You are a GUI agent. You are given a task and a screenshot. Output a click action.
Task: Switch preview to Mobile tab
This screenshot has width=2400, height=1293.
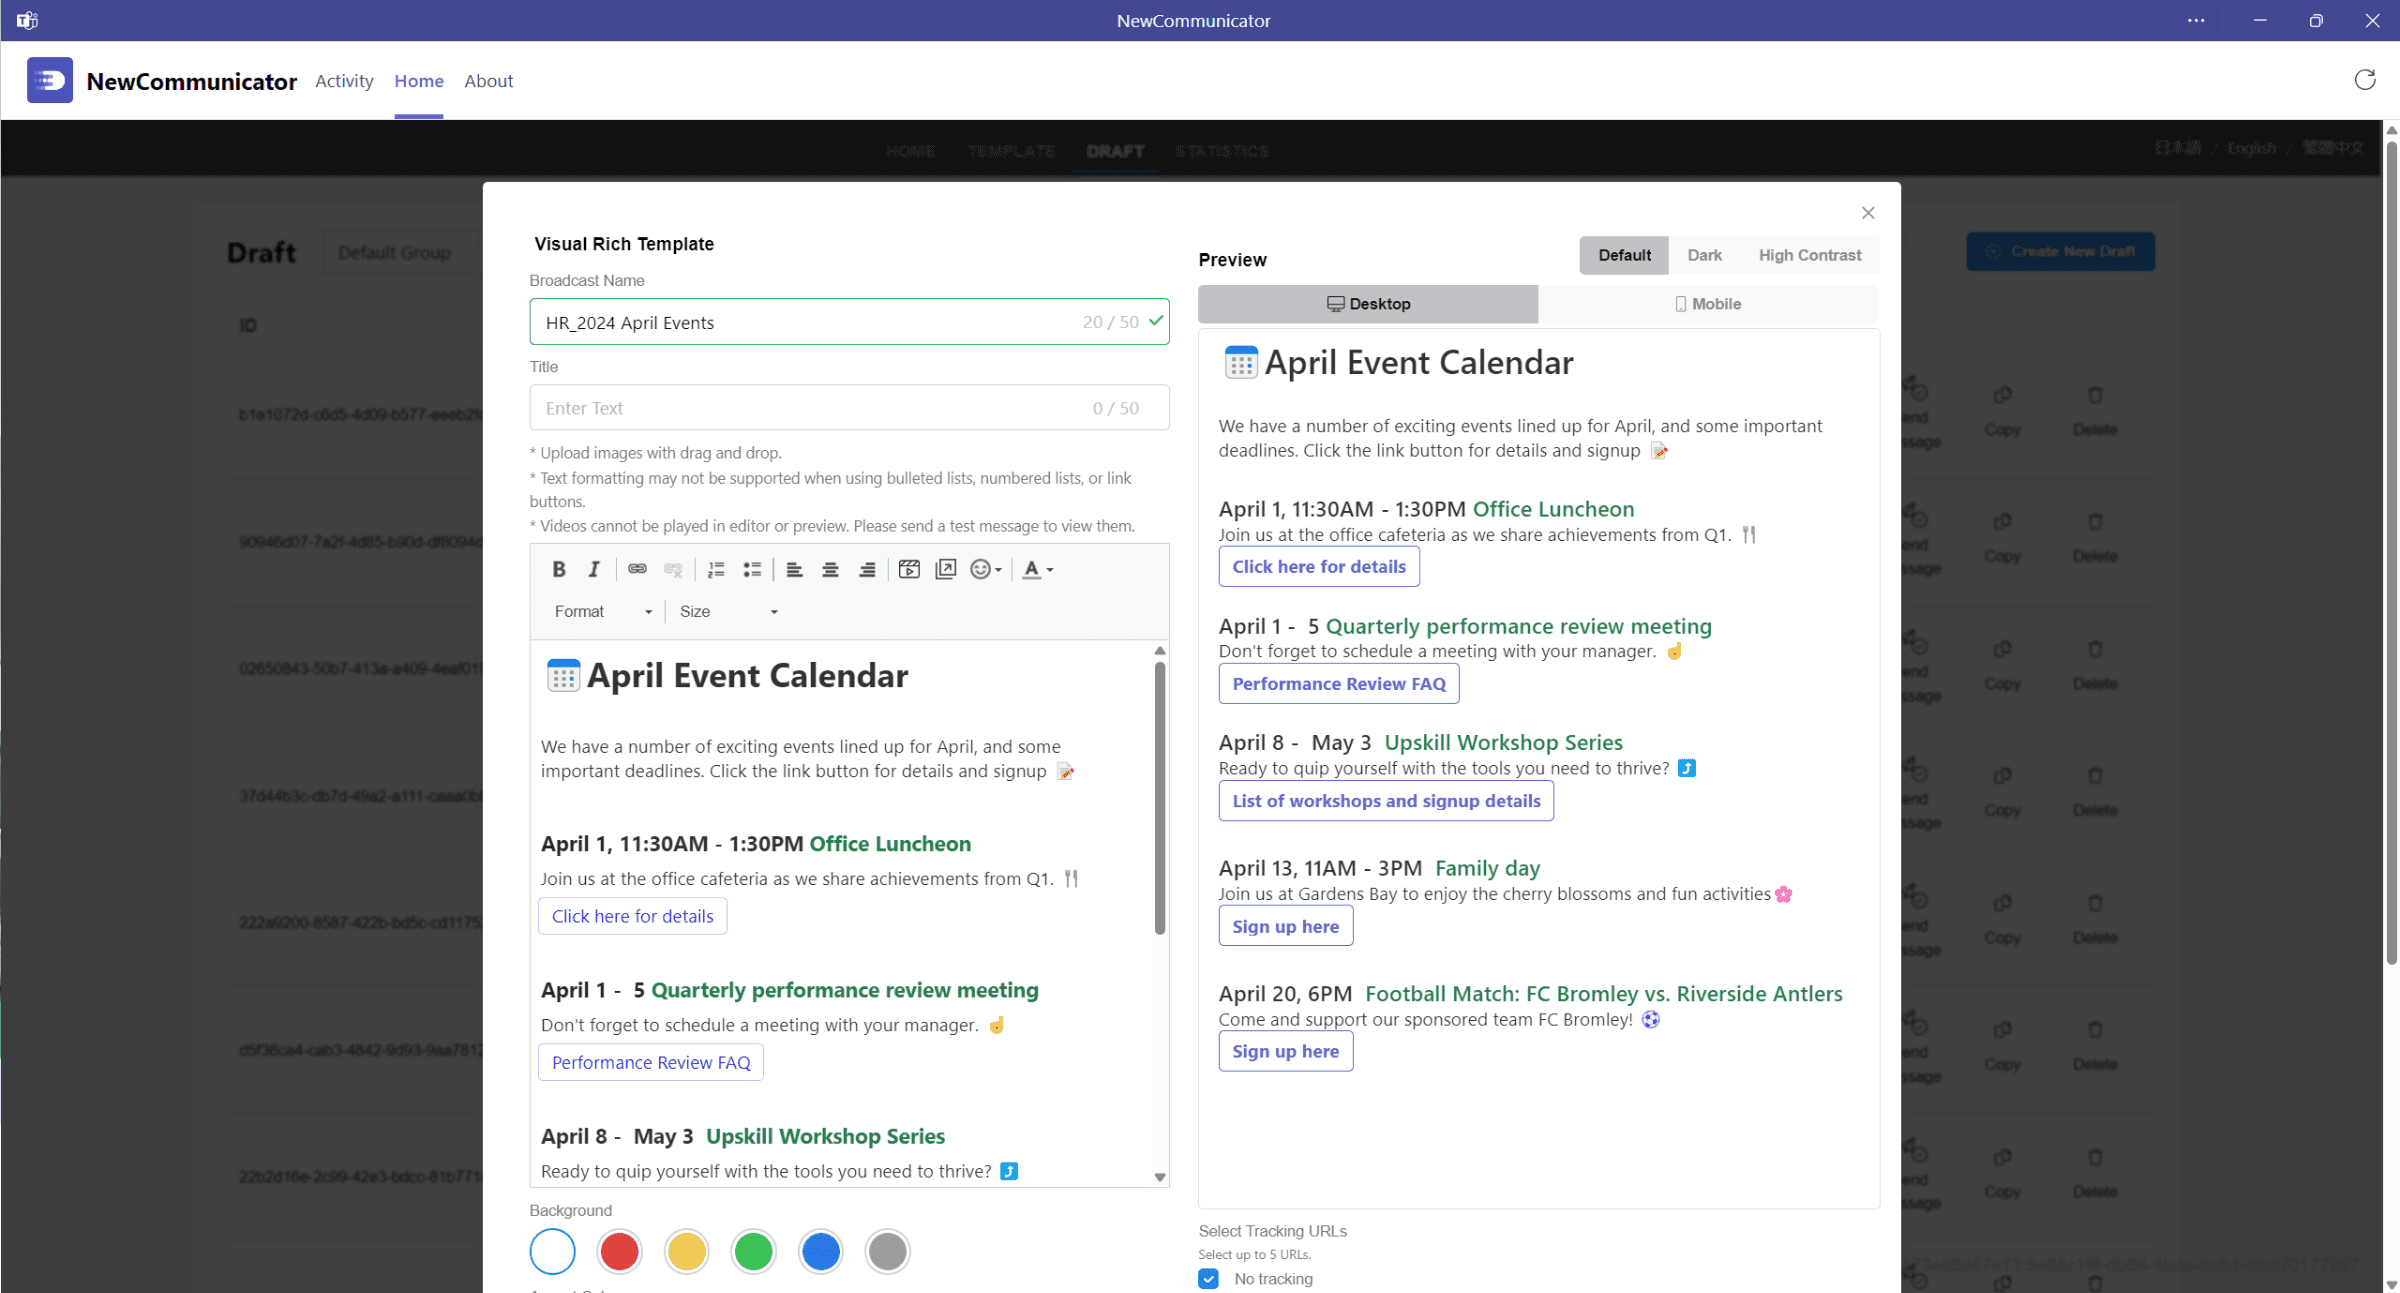tap(1708, 304)
